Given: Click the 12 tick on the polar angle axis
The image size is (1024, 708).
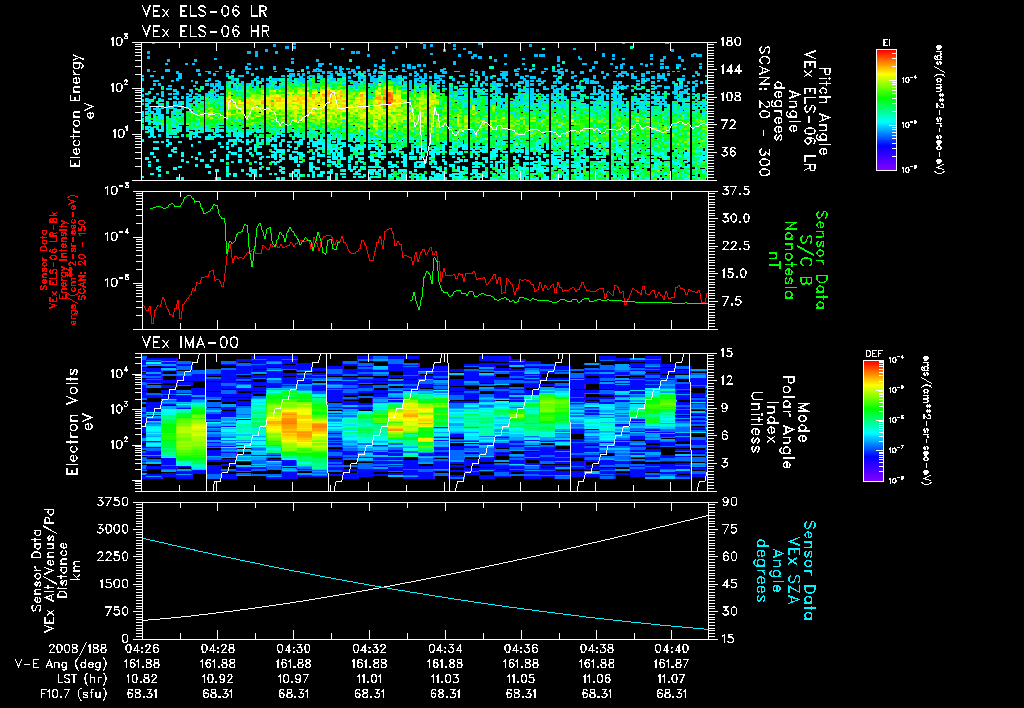Looking at the screenshot, I should [729, 380].
